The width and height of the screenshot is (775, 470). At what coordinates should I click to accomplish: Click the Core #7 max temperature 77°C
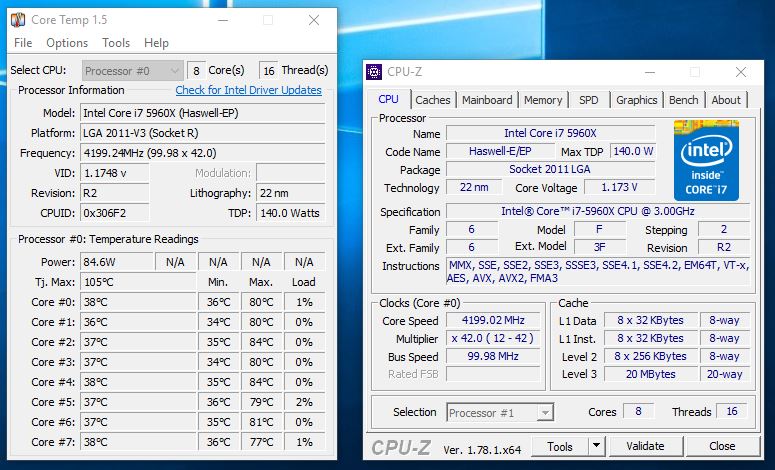coord(261,442)
